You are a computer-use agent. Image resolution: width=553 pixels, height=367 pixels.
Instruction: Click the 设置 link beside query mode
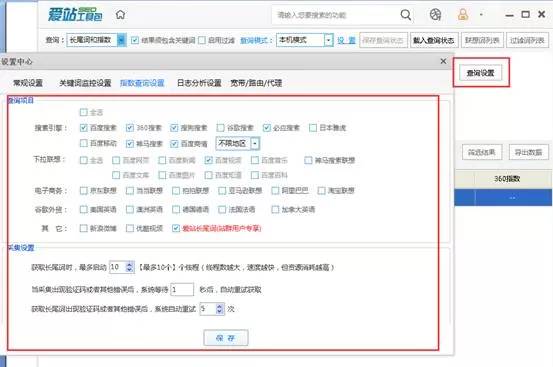[x=346, y=40]
